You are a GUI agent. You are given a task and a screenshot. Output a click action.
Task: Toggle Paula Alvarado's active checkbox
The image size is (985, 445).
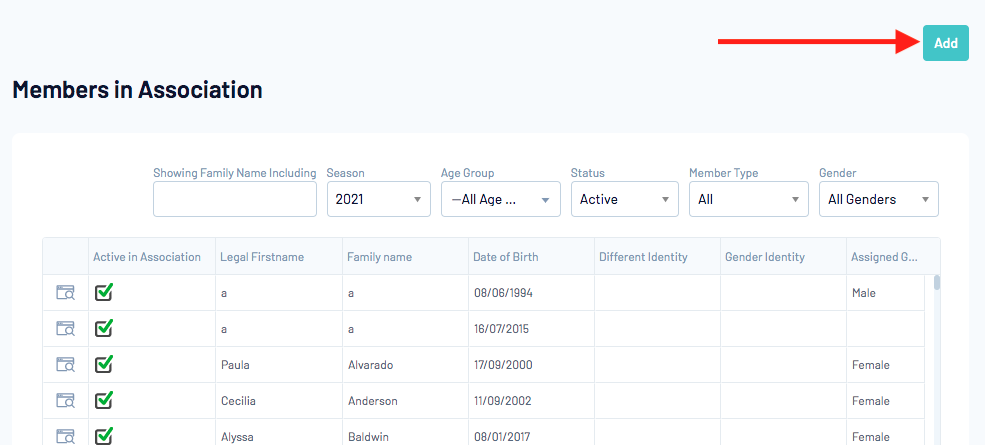tap(104, 363)
